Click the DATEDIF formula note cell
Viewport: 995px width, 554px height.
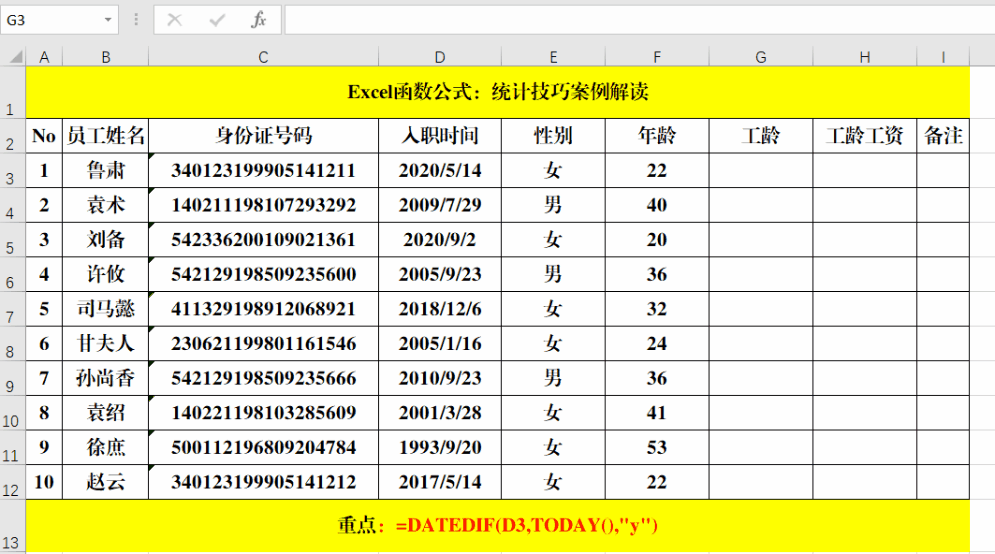(498, 525)
